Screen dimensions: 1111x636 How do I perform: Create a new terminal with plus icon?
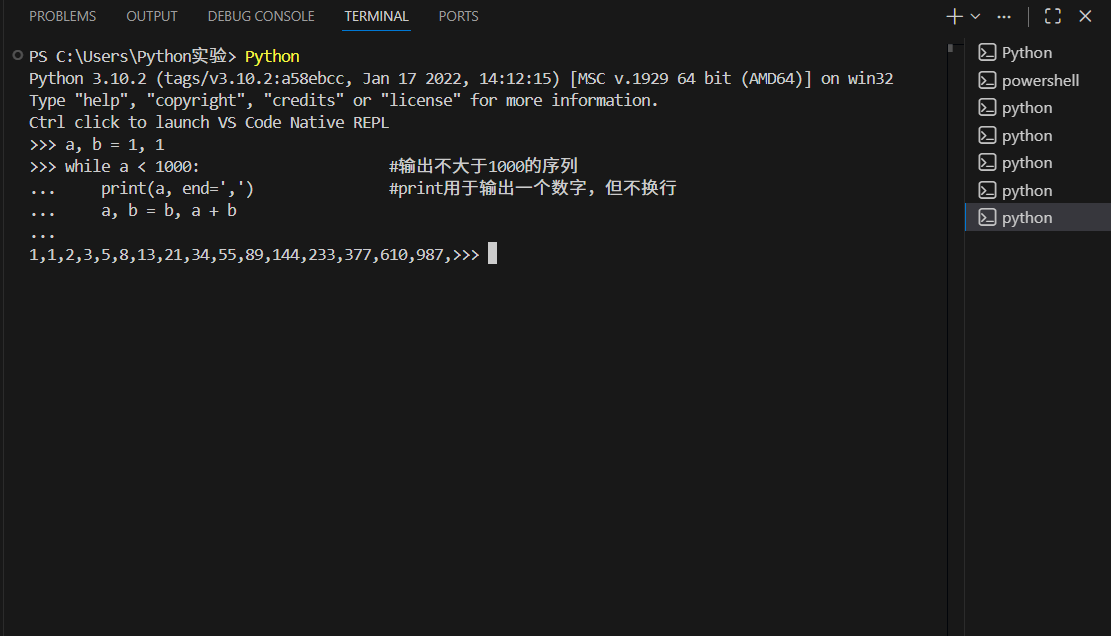tap(954, 16)
